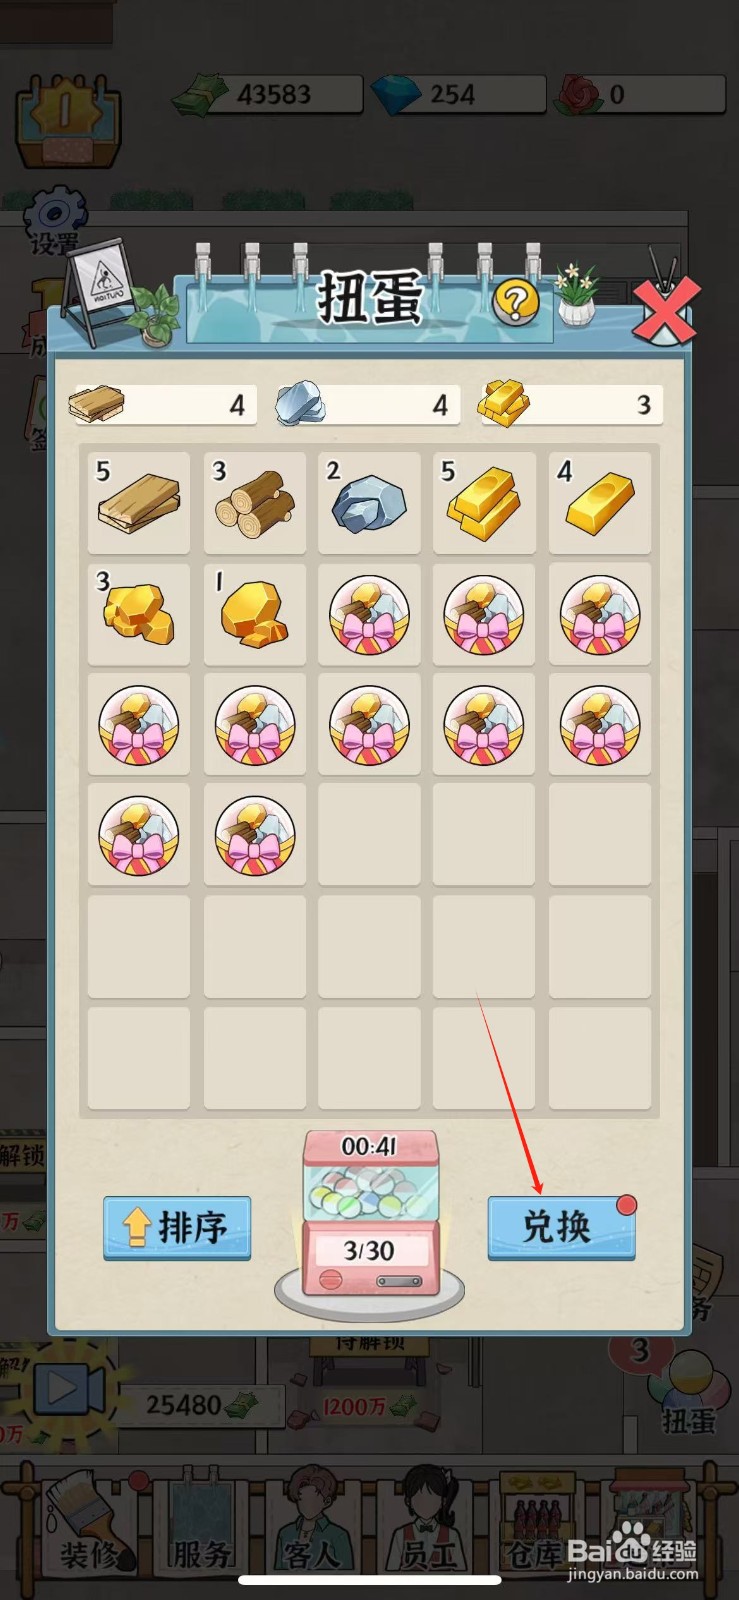Click the empty inventory slot after last capsule
Screen dimensions: 739x1600
click(369, 835)
